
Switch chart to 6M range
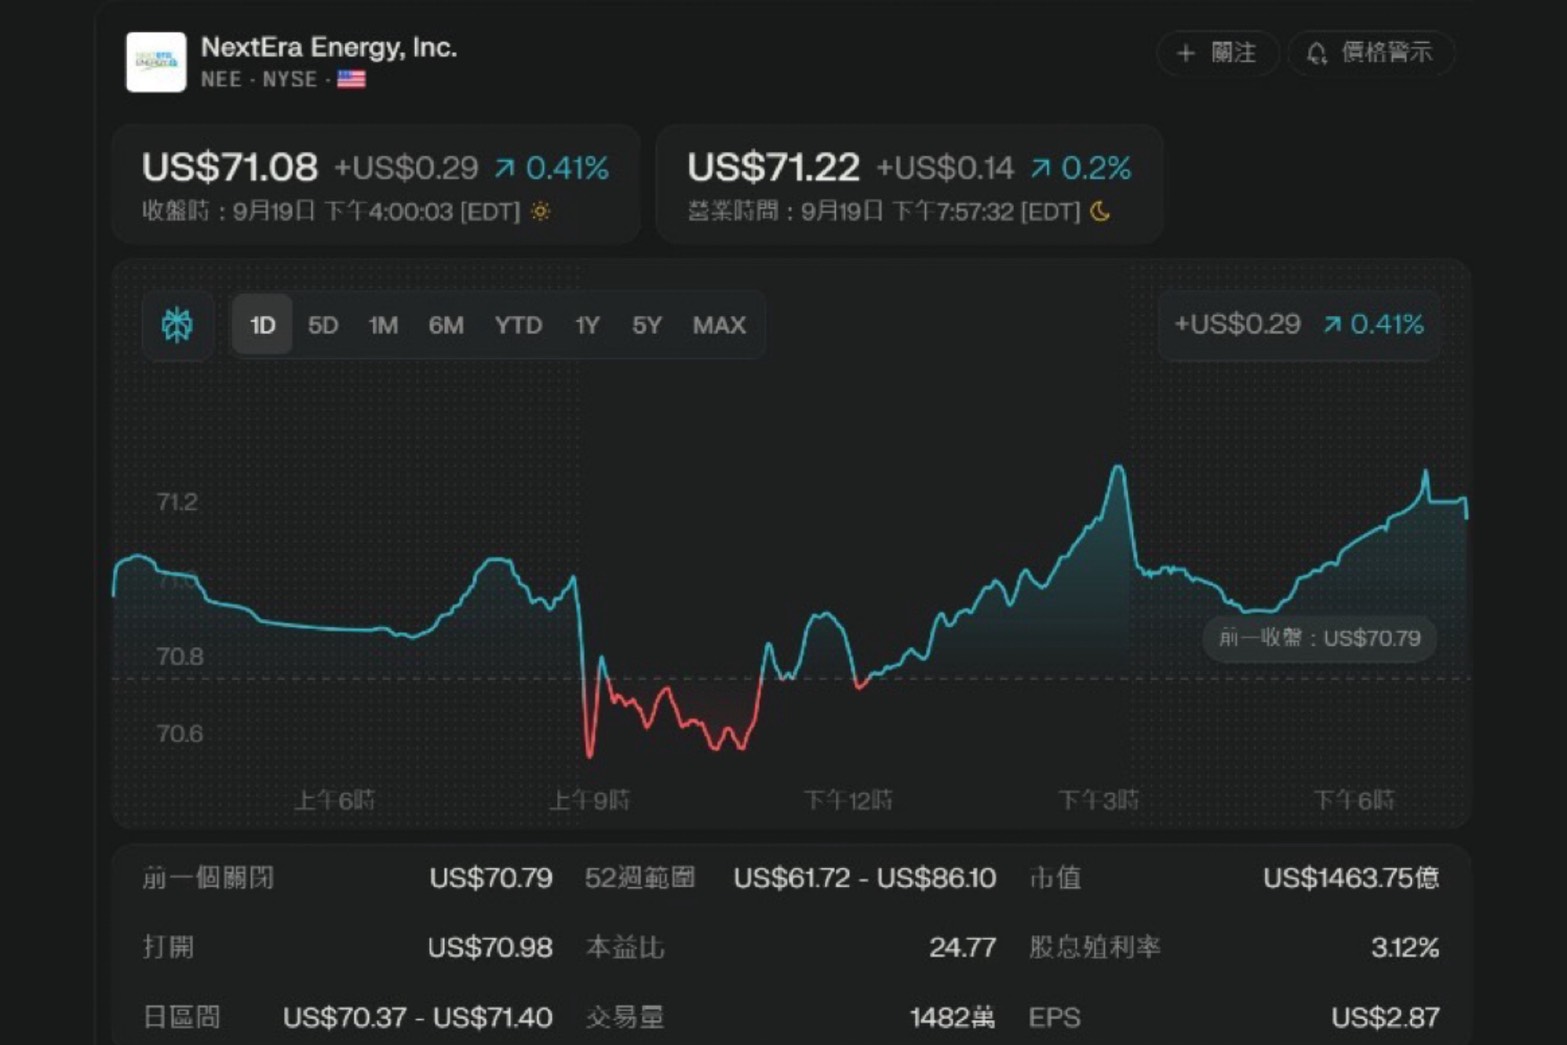click(x=446, y=325)
